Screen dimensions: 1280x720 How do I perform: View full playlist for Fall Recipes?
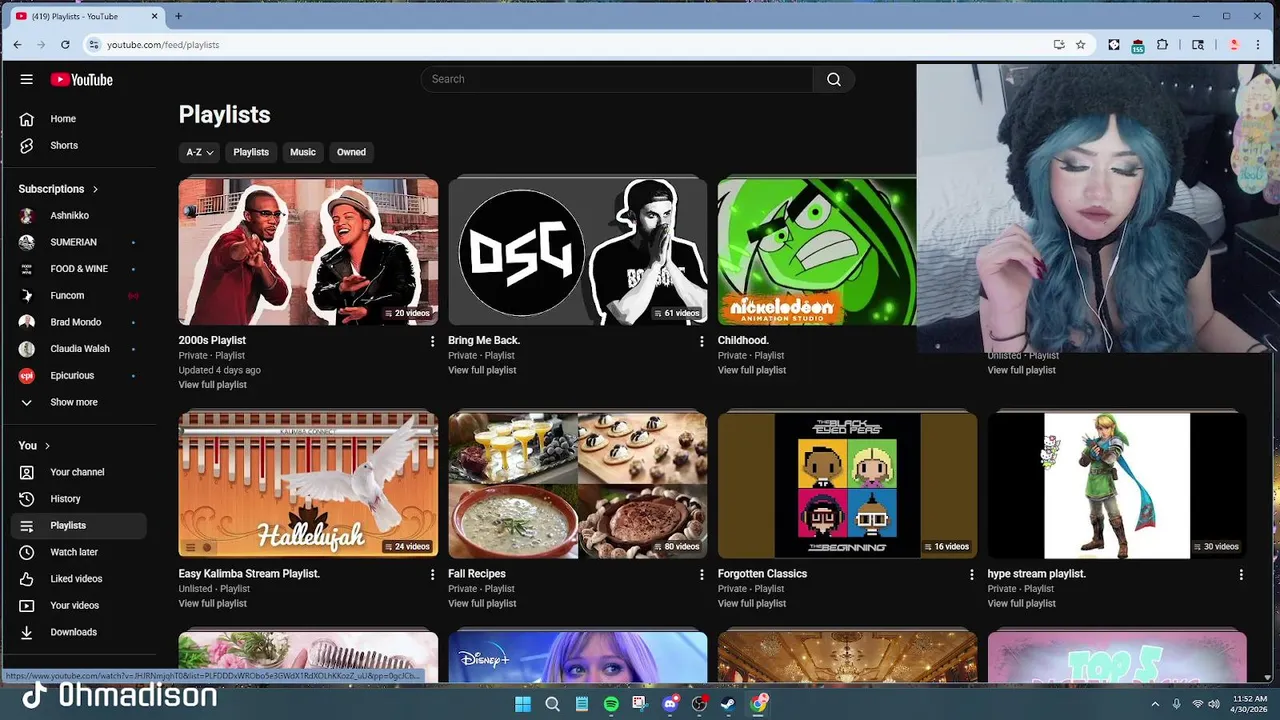coord(482,603)
